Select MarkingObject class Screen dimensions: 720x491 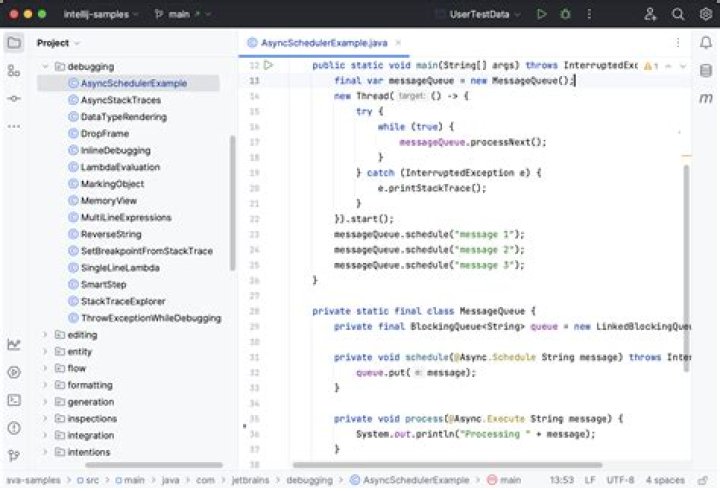coord(112,184)
